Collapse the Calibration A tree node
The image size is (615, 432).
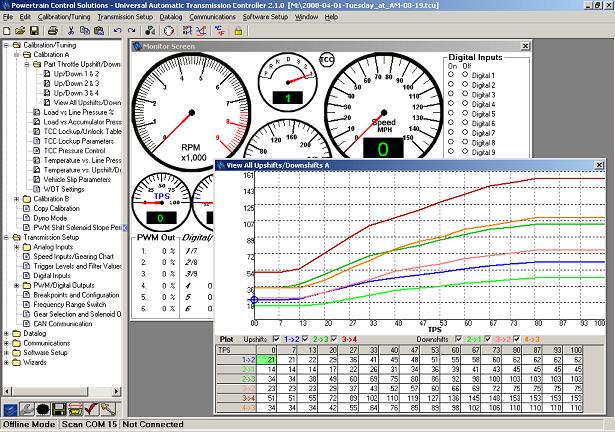(16, 55)
